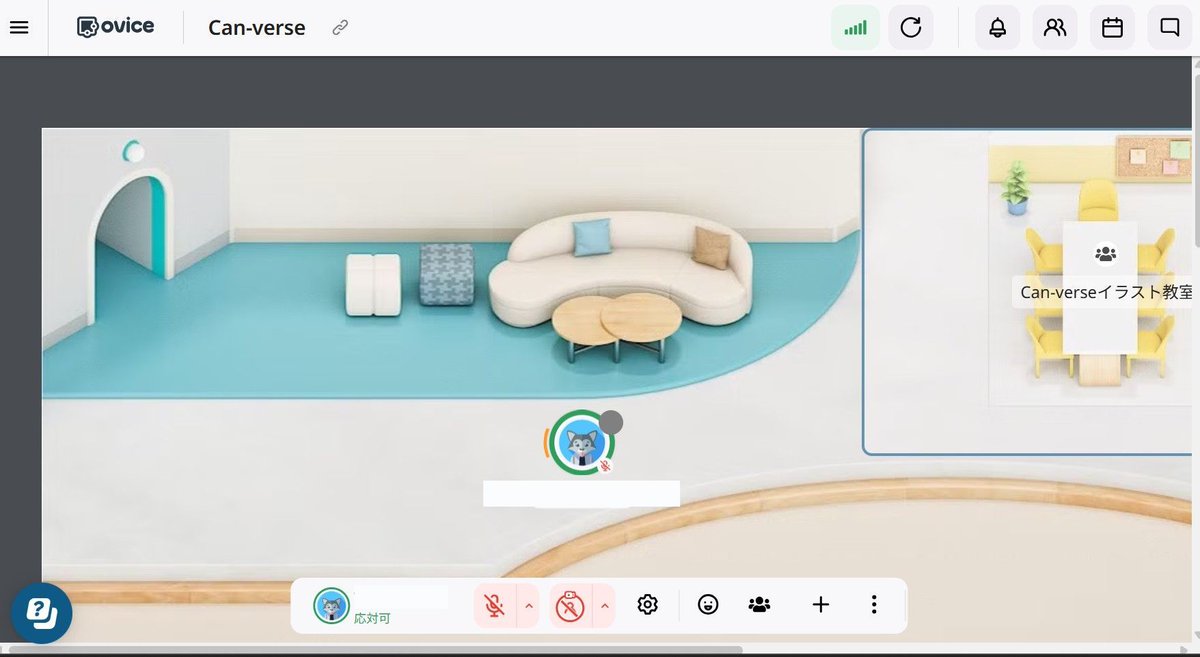Click the Can-verse space title
1200x657 pixels.
pyautogui.click(x=257, y=28)
